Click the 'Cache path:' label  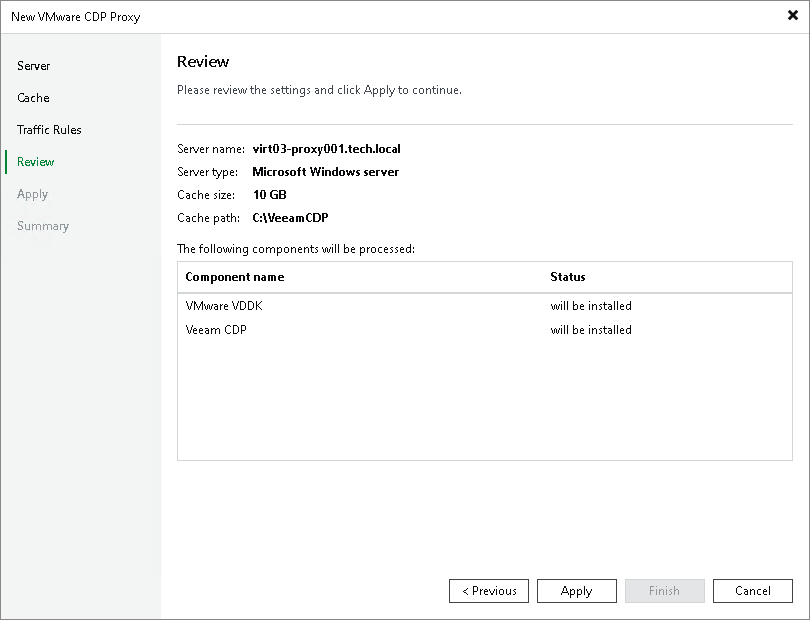click(x=209, y=218)
